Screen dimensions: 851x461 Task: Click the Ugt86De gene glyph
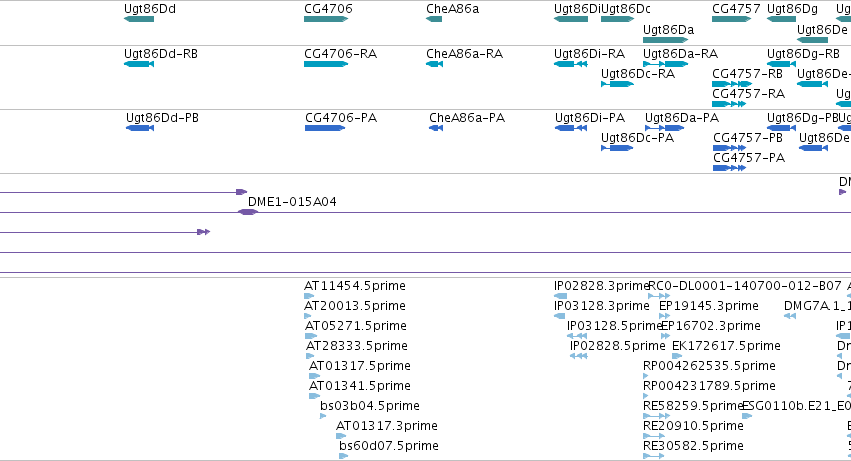point(812,40)
